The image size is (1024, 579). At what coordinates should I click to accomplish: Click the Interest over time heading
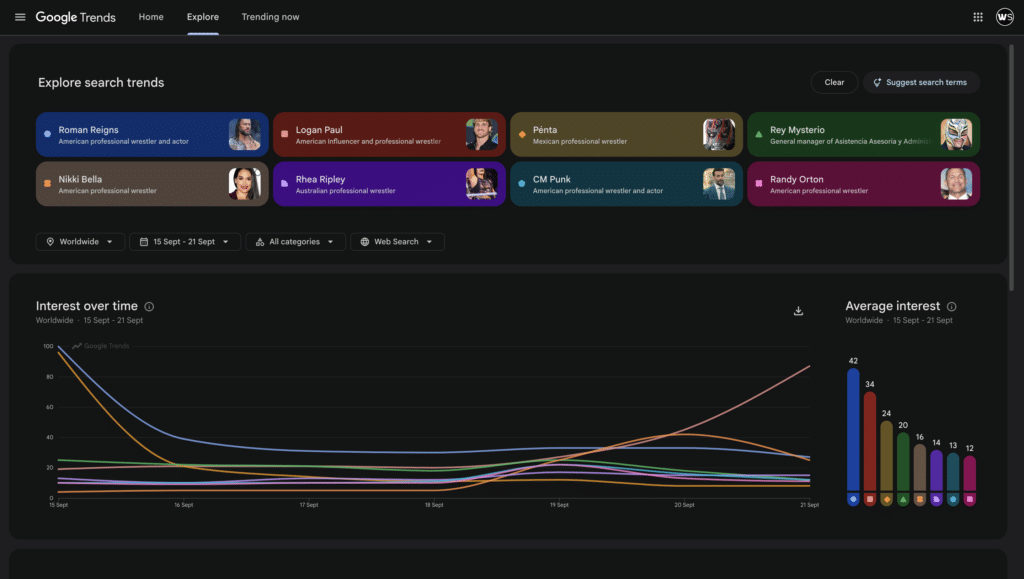87,306
